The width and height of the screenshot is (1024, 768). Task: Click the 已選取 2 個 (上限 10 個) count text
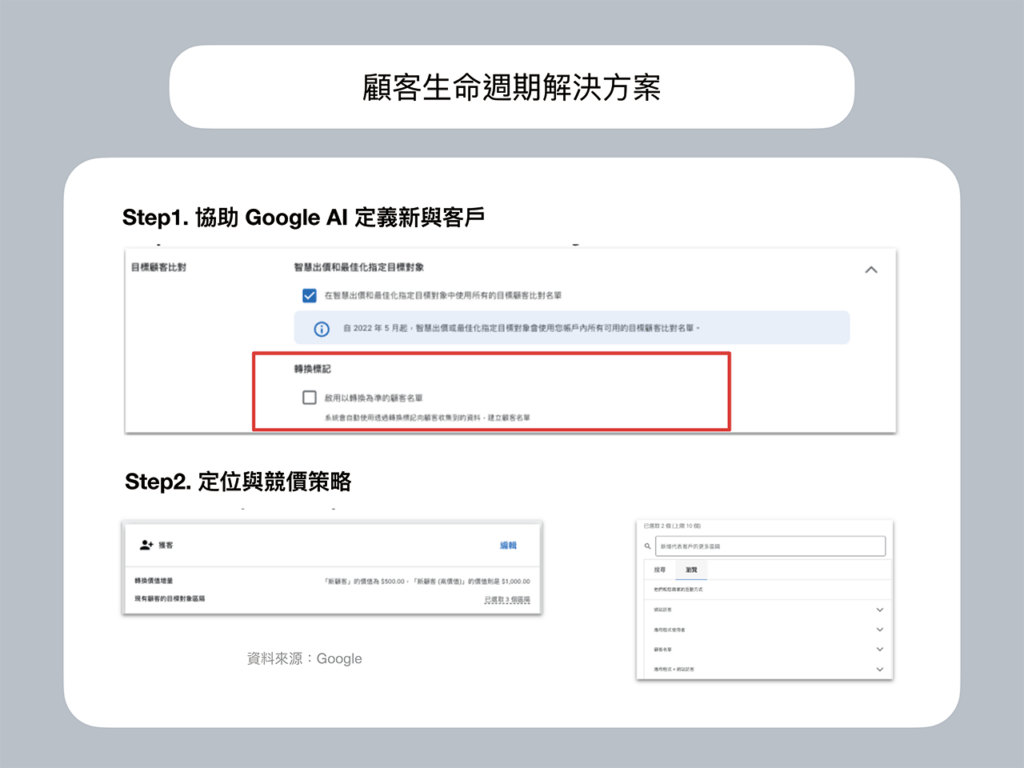click(x=672, y=526)
